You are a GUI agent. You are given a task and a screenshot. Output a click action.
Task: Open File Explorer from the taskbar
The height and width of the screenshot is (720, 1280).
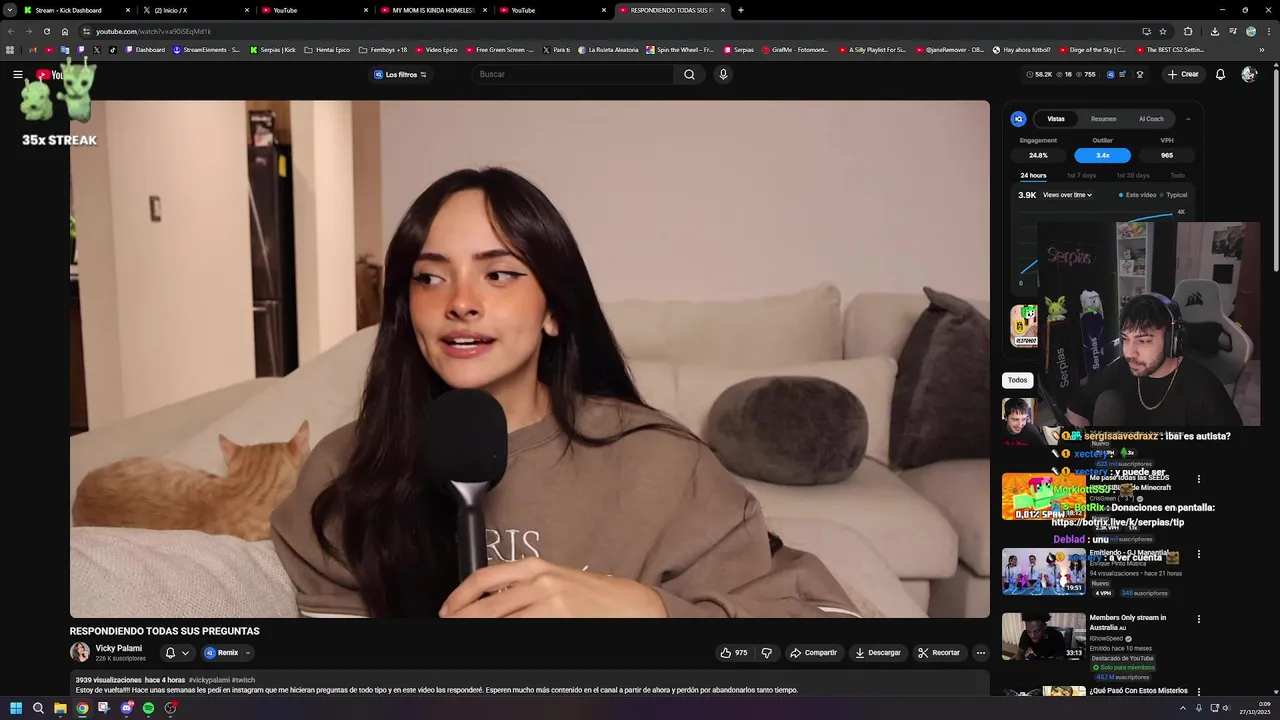click(60, 708)
